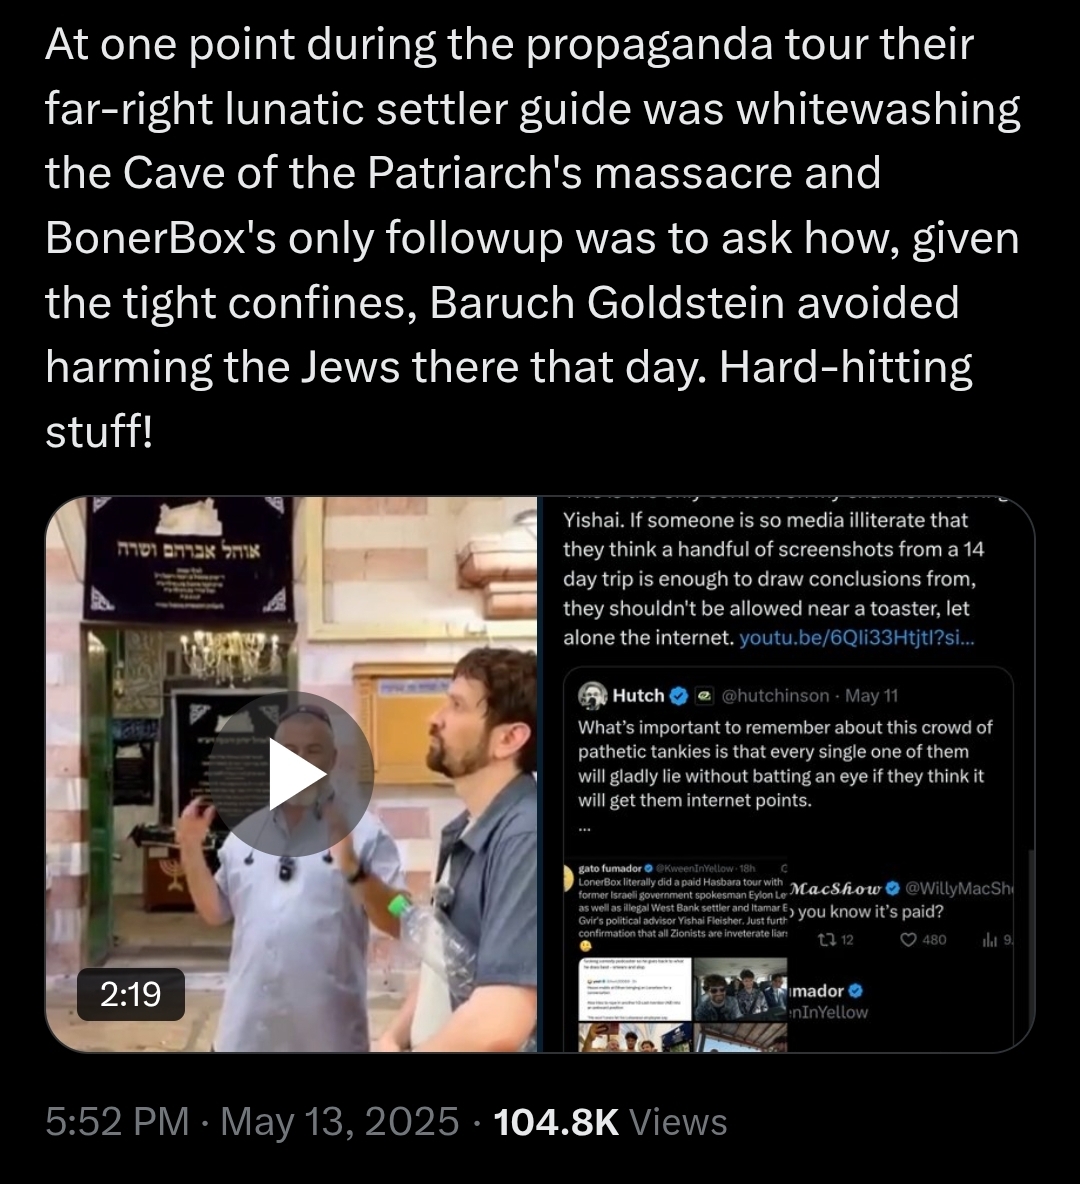
Task: Click the affiliate badge beside Hutch's checkmark
Action: pyautogui.click(x=704, y=695)
